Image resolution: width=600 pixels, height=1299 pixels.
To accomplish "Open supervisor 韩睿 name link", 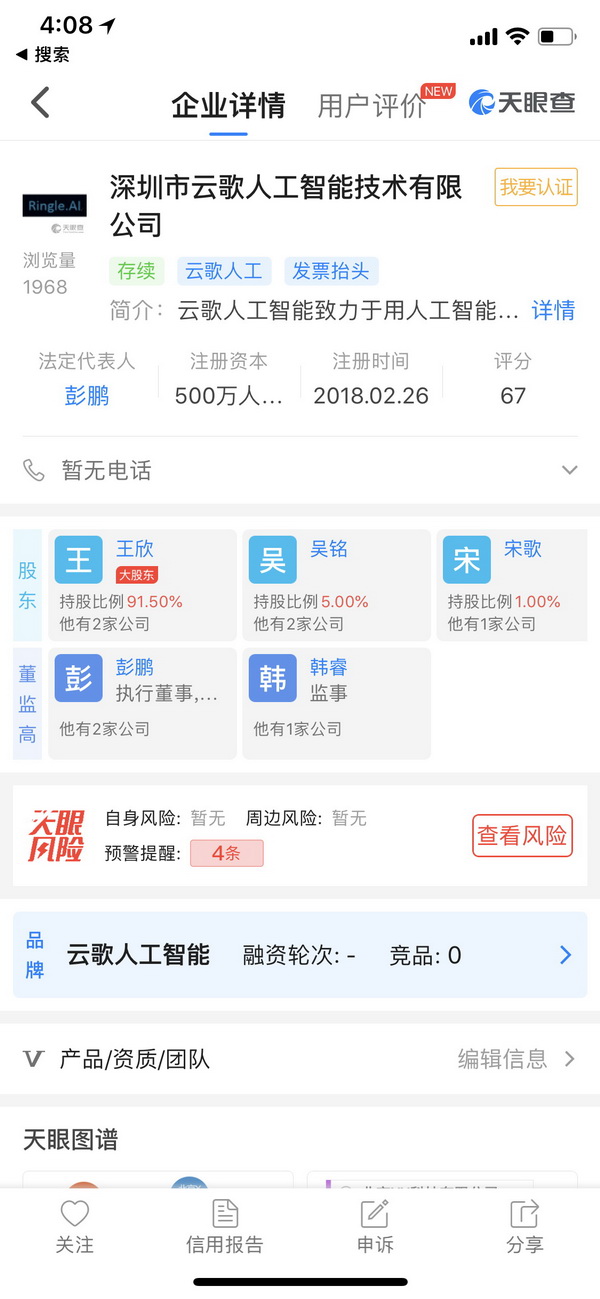I will [329, 666].
